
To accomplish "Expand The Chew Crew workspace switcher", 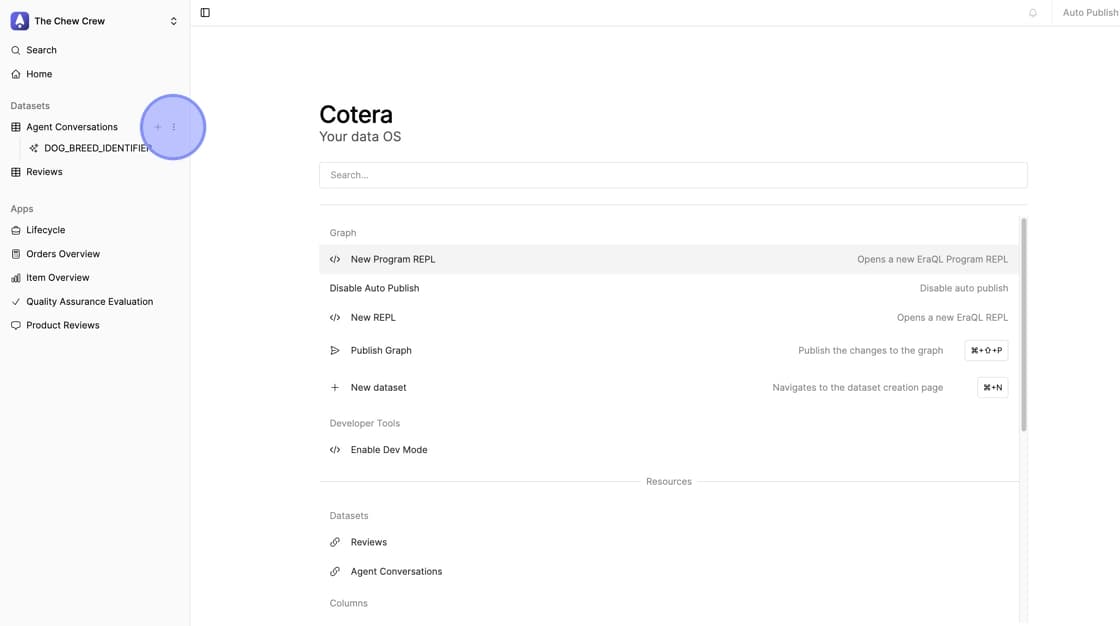I will (173, 21).
